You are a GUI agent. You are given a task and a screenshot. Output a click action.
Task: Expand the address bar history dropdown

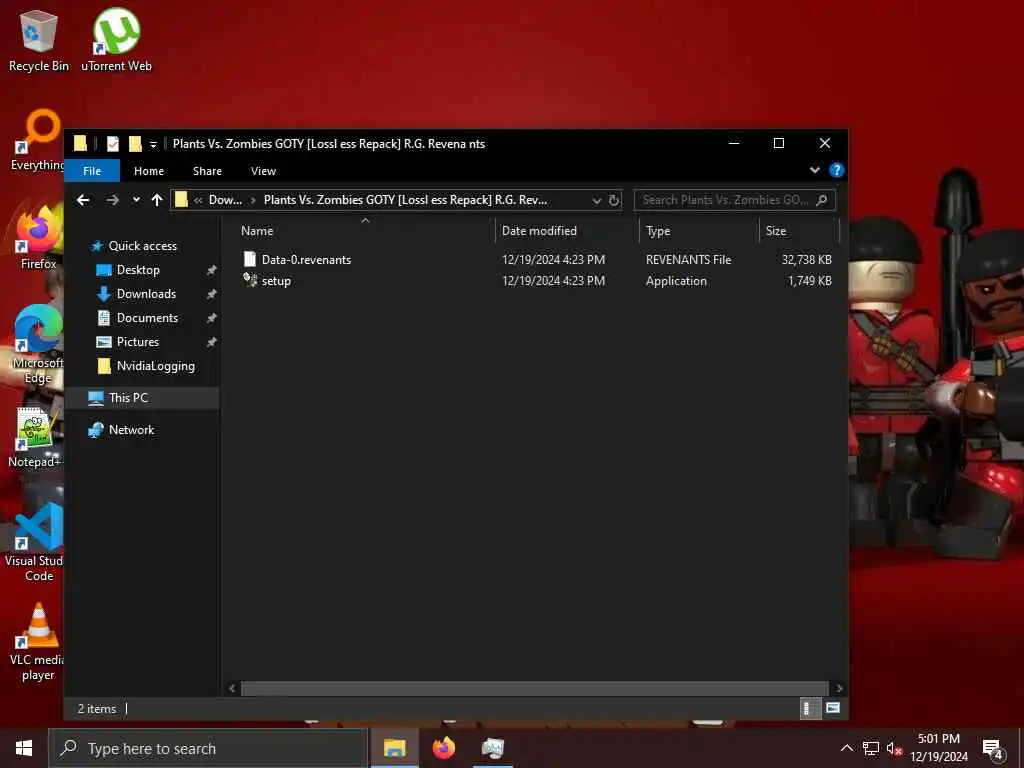[x=596, y=200]
